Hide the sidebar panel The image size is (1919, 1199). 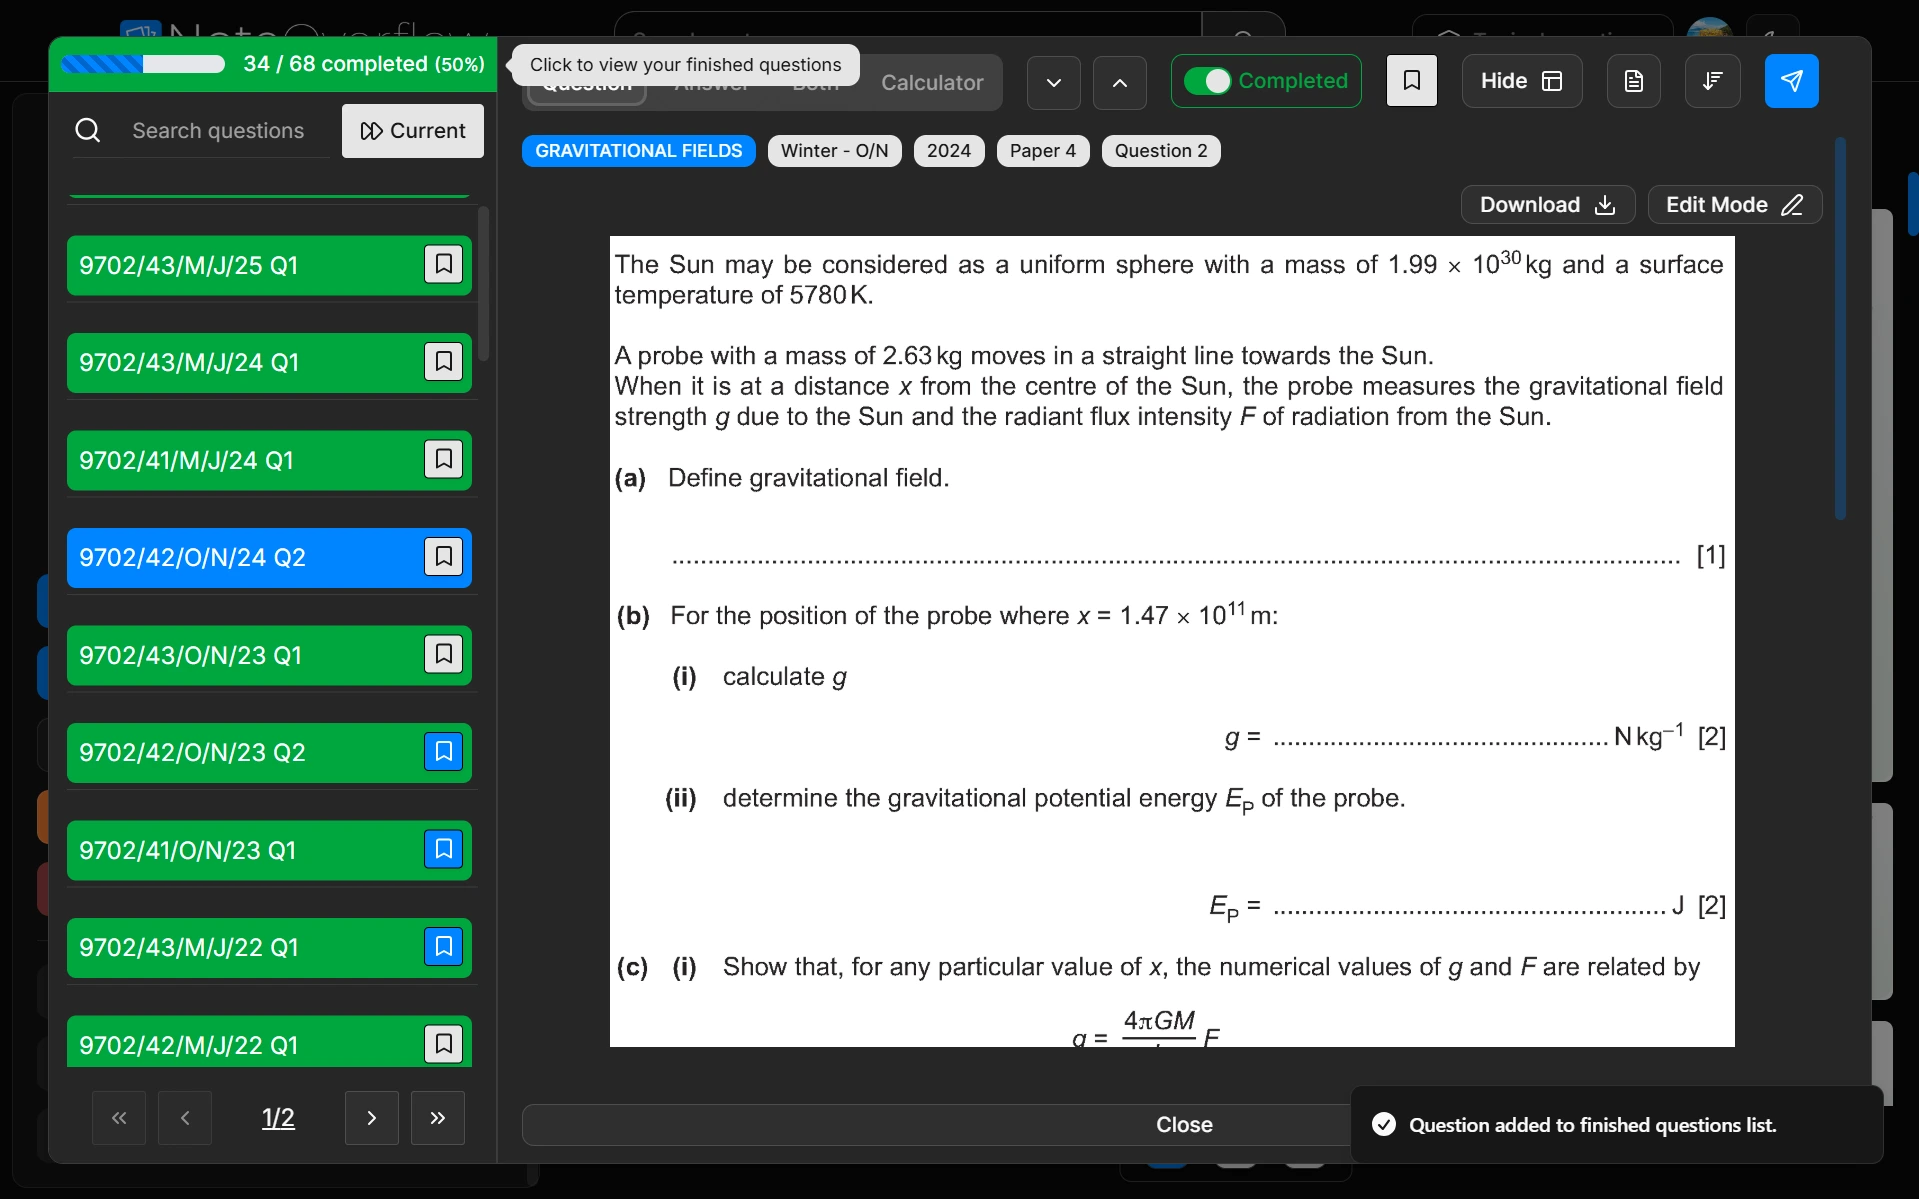(x=1521, y=81)
